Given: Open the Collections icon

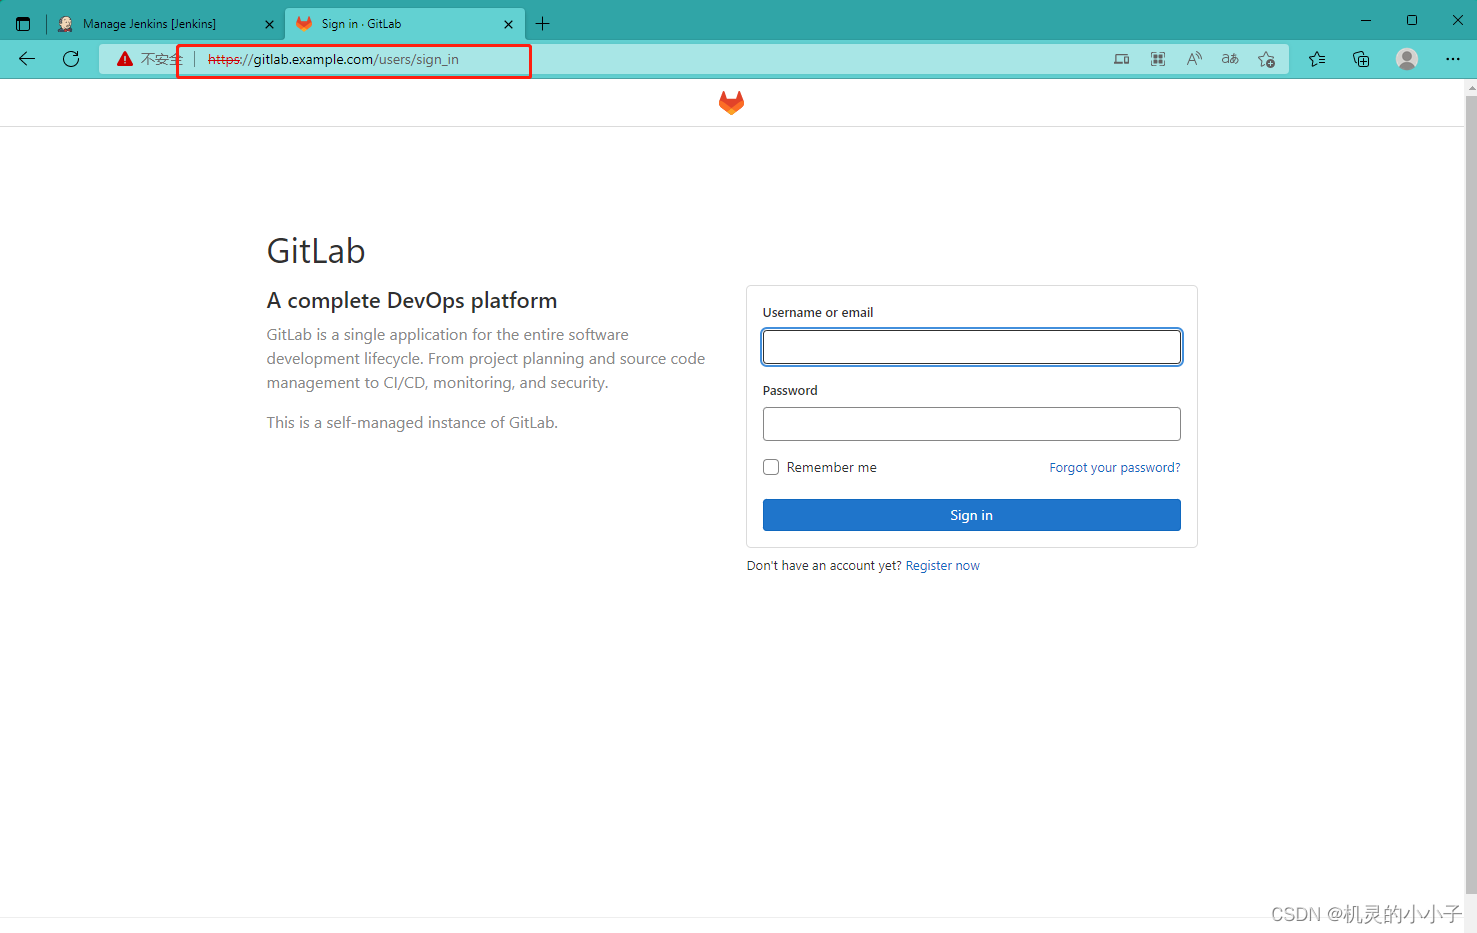Looking at the screenshot, I should pos(1361,59).
